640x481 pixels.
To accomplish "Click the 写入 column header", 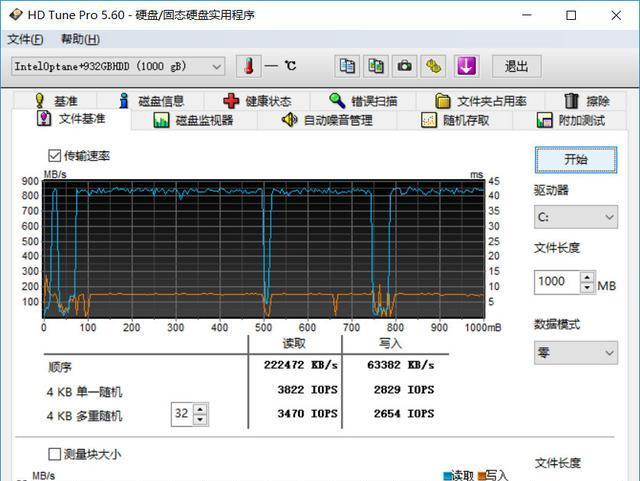I will click(390, 343).
